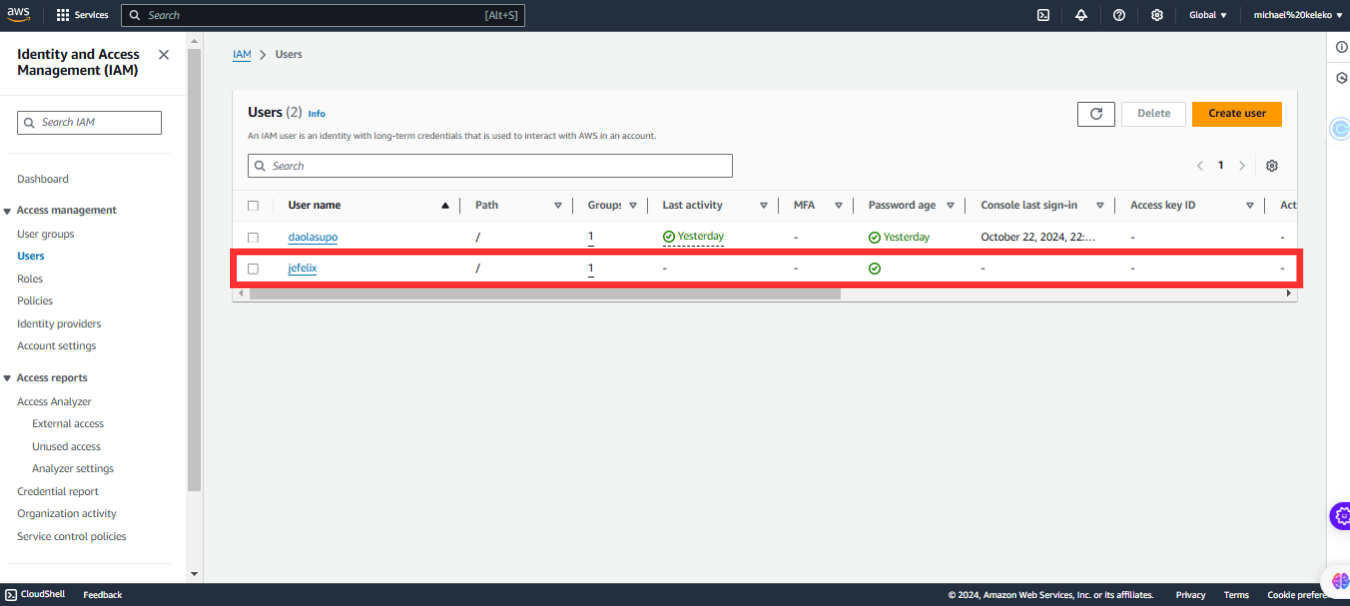The image size is (1350, 606).
Task: Click CloudShell icon in footer
Action: click(x=11, y=594)
